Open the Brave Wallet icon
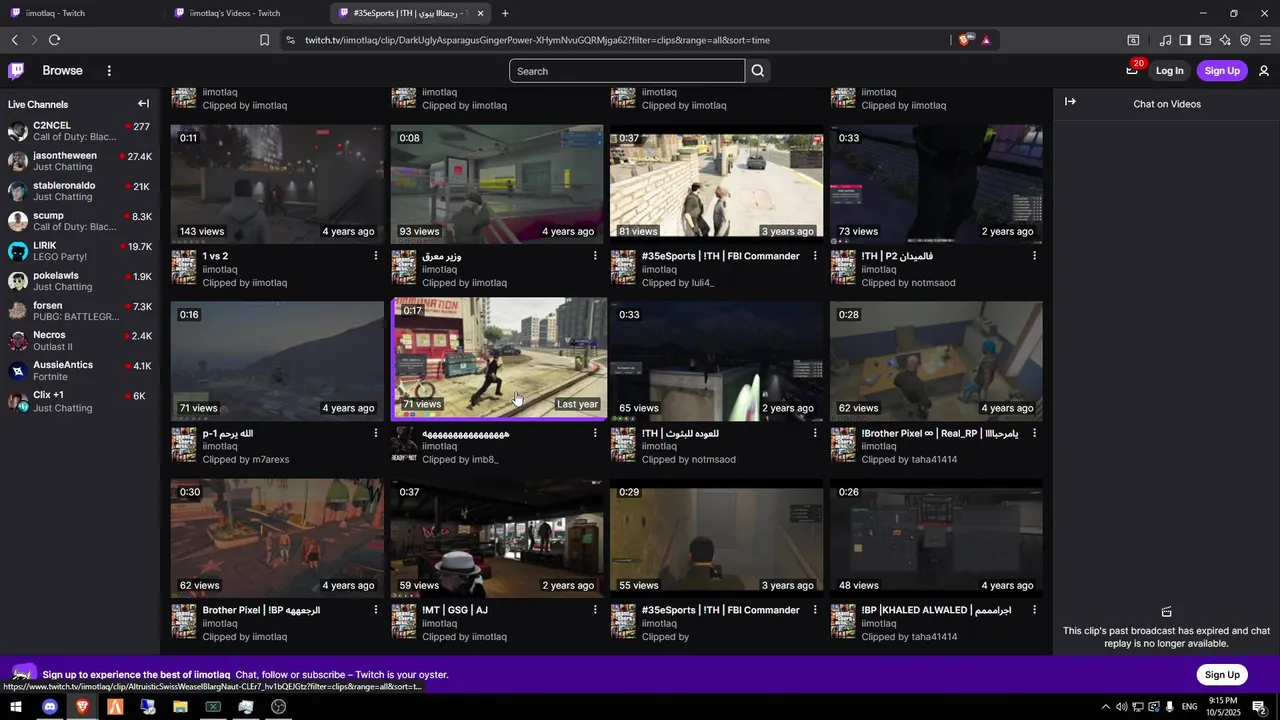Image resolution: width=1280 pixels, height=720 pixels. click(1205, 40)
